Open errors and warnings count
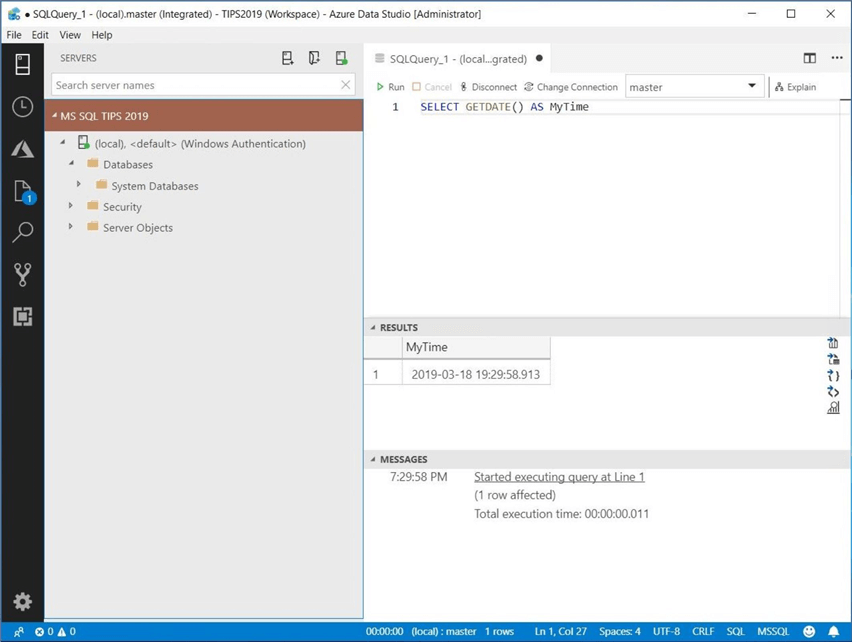 click(55, 632)
